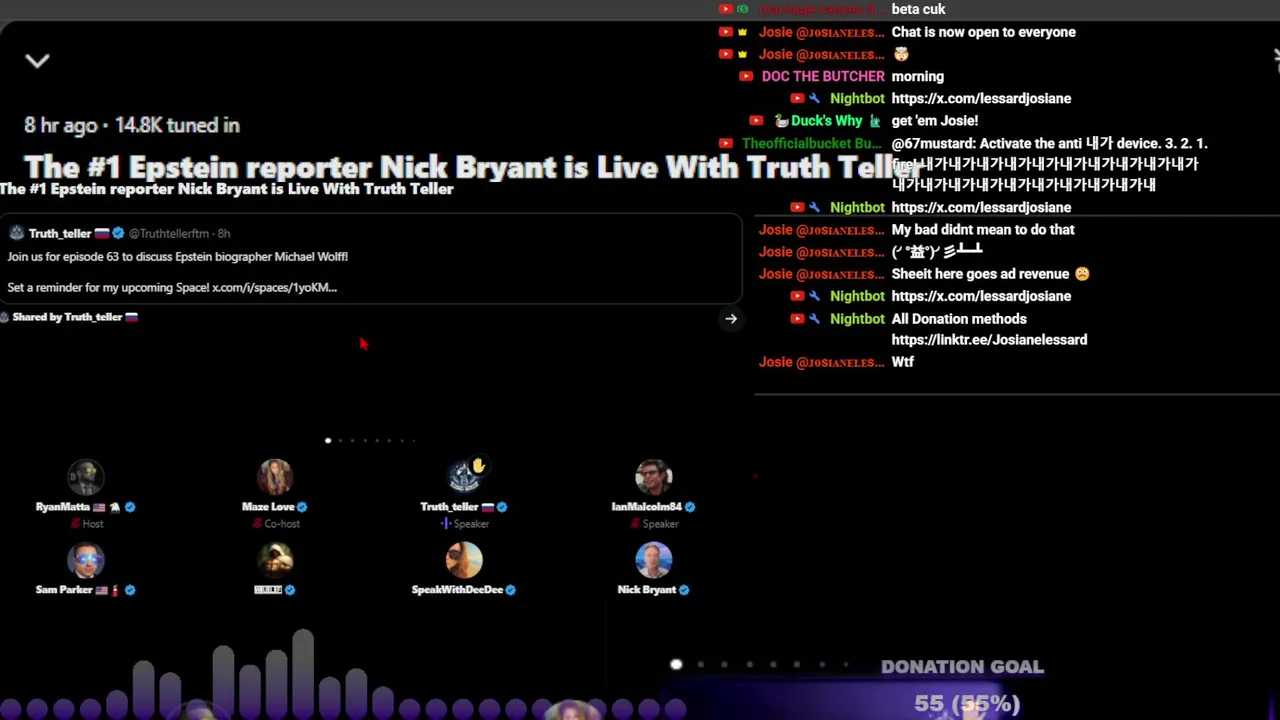Click the Josie username beside the "Wtf" message
Screen dimensions: 1280x720
(821, 362)
